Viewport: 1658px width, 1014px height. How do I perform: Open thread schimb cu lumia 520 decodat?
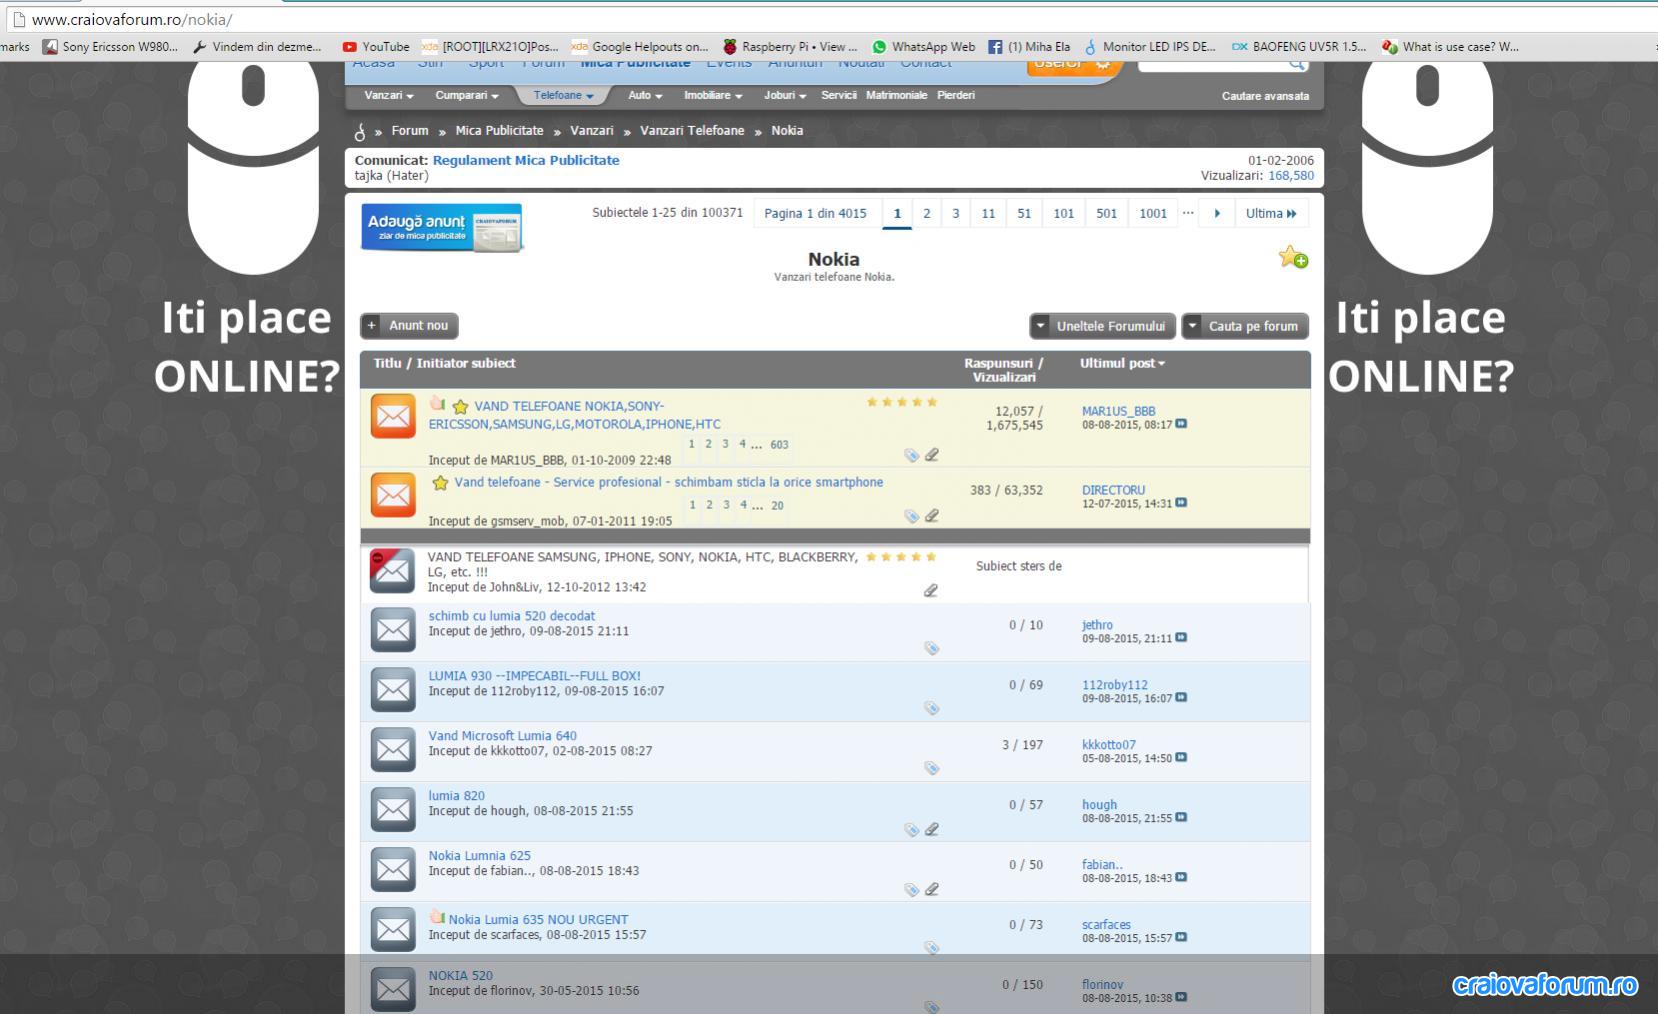tap(512, 616)
